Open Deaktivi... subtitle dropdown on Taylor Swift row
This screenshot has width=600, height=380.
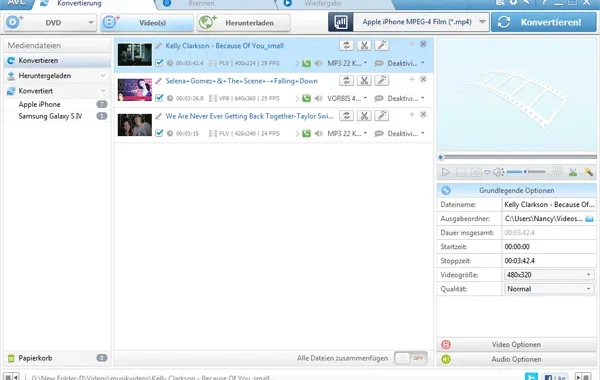[406, 134]
